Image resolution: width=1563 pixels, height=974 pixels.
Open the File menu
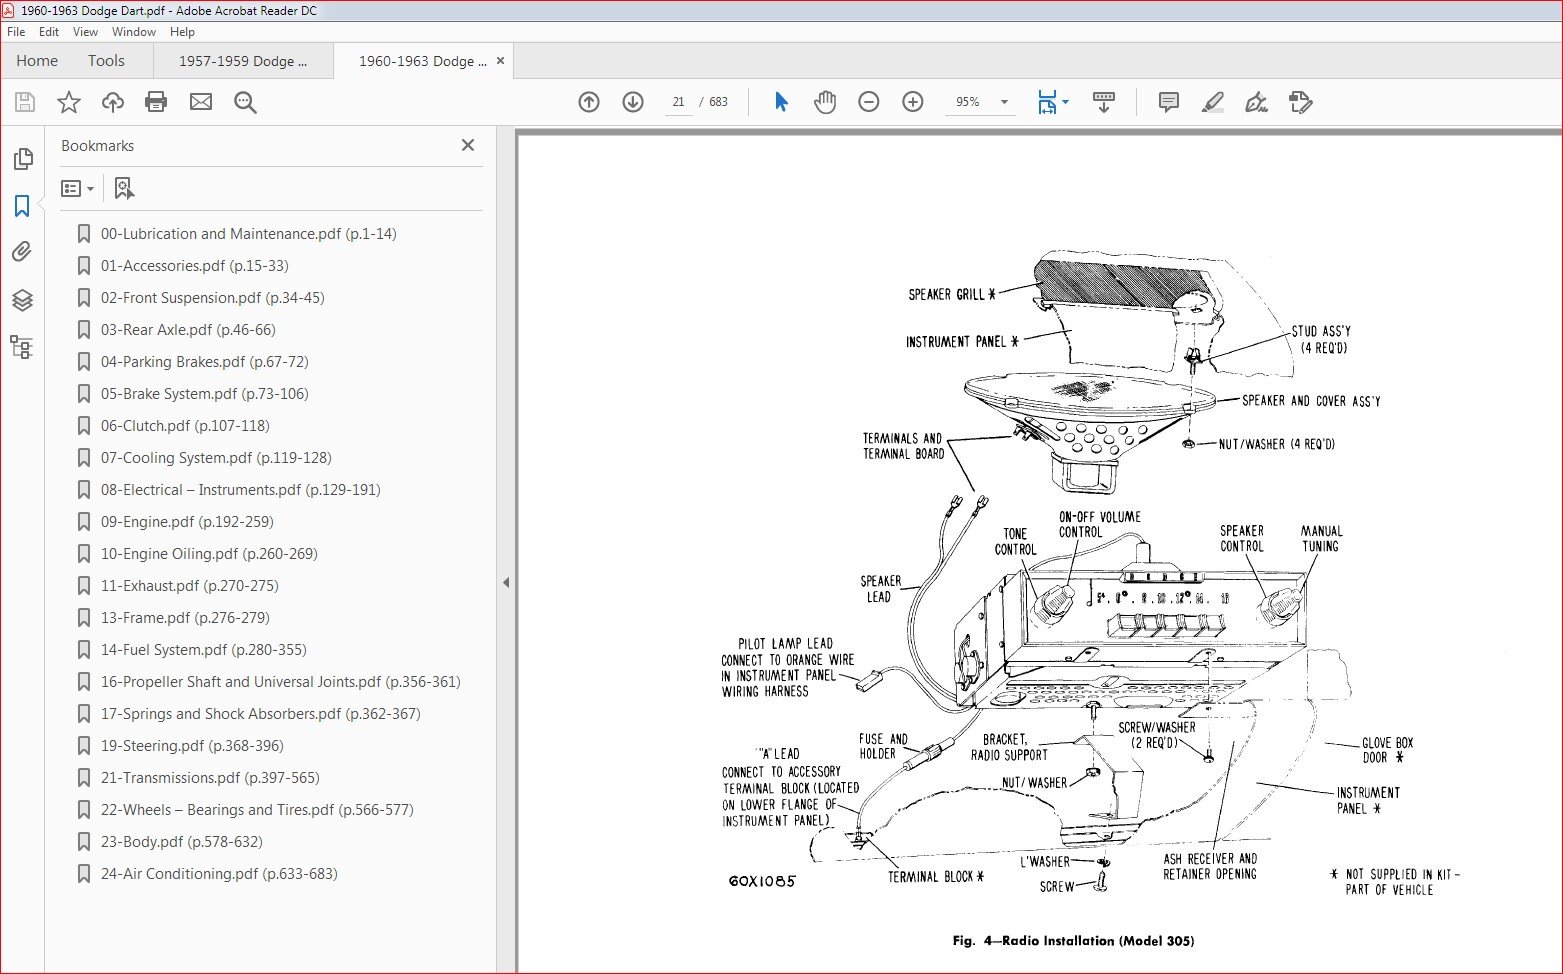click(x=16, y=32)
